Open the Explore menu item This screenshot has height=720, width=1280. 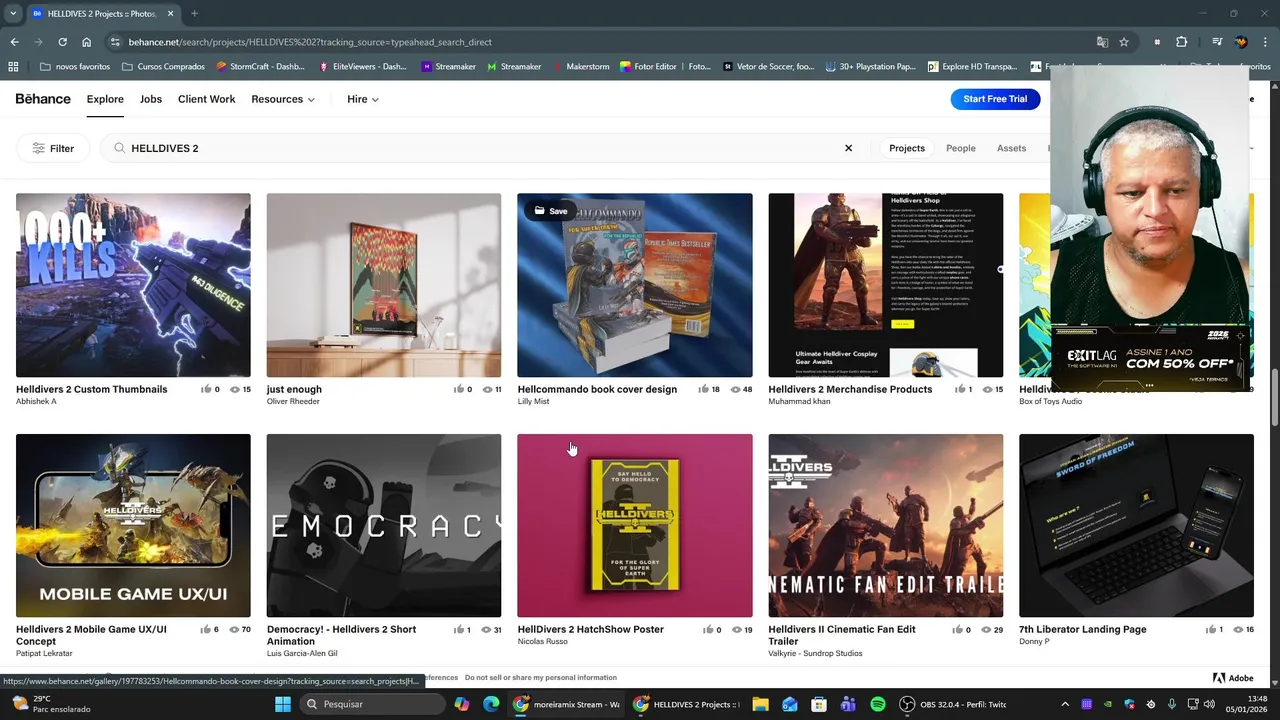click(x=105, y=99)
